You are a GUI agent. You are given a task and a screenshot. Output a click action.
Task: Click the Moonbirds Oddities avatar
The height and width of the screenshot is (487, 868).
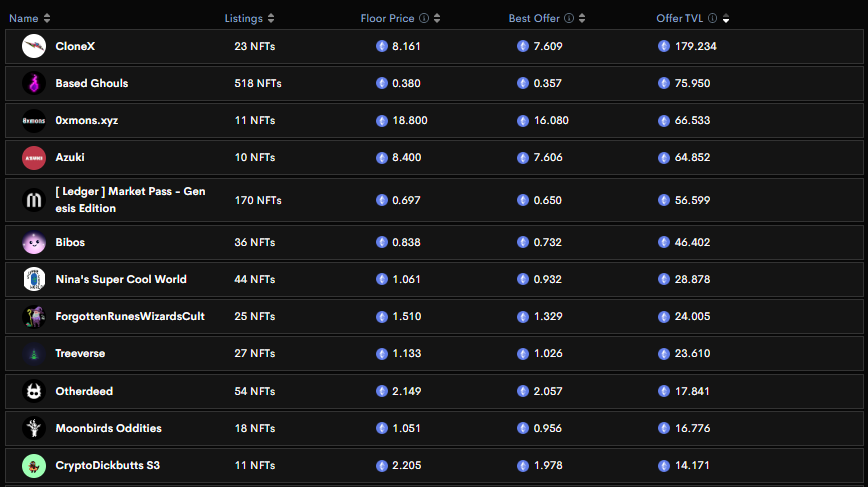point(34,428)
